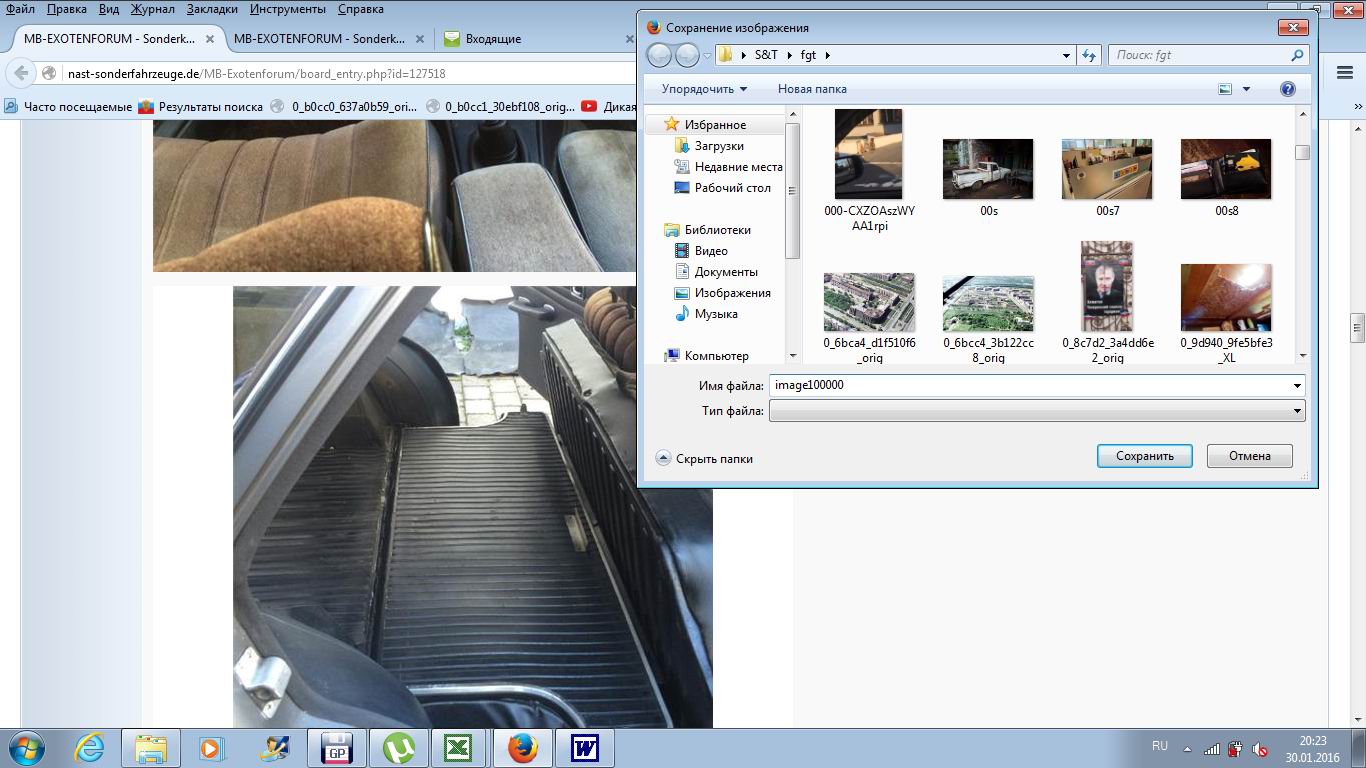Open the Закладки menu
1366x768 pixels.
tap(212, 9)
